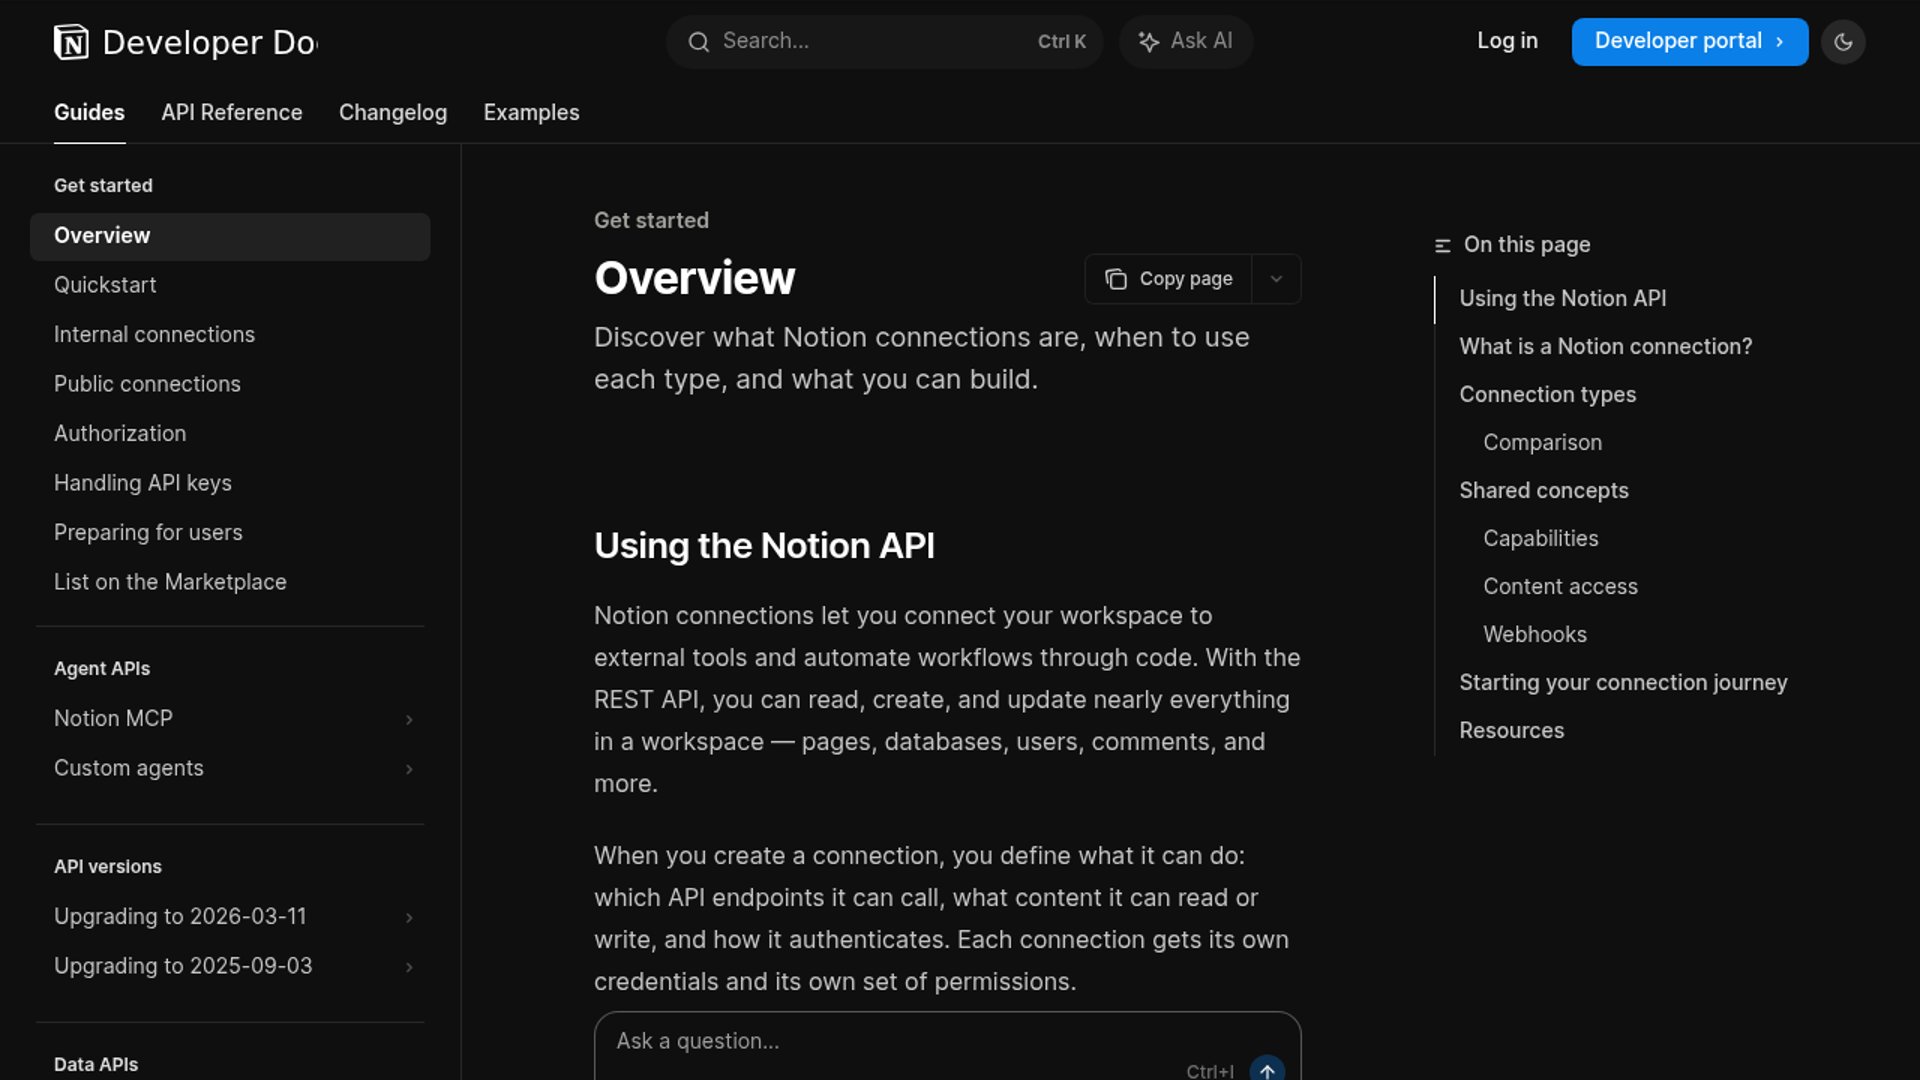Submit question with the arrow-up button
Viewport: 1920px width, 1080px height.
tap(1267, 1070)
